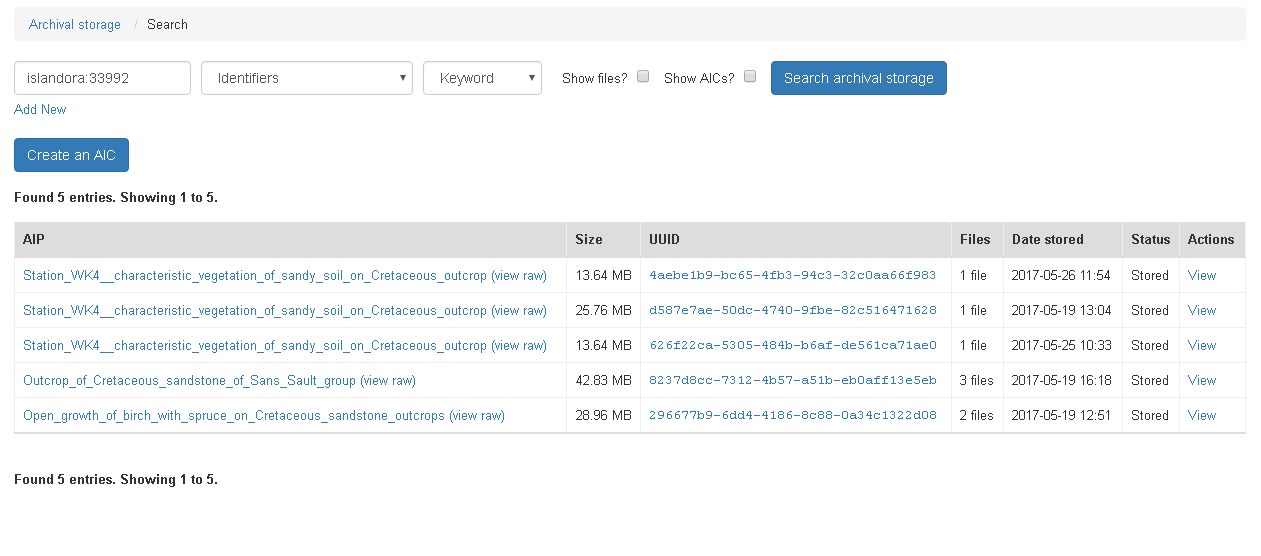Select UUID 8237d8cc-7312-4b57-a51b-eb0aff13e5eb link
This screenshot has height=556, width=1261.
[793, 380]
